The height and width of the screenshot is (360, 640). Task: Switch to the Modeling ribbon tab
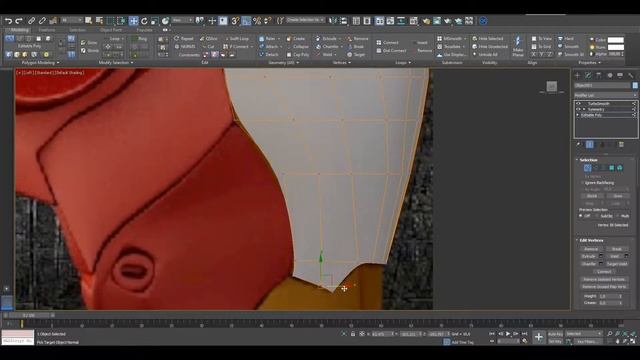(x=19, y=30)
